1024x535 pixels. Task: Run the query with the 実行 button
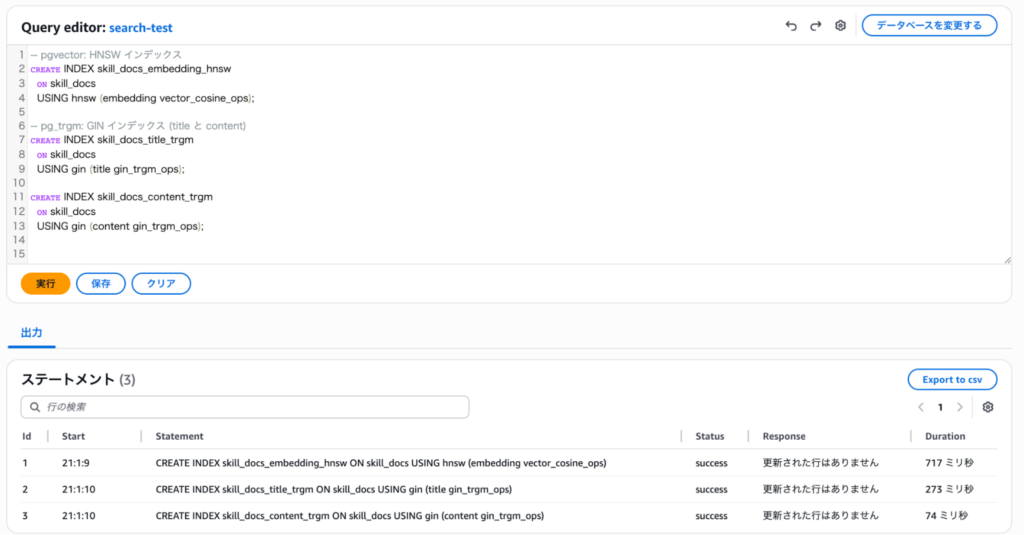point(45,284)
